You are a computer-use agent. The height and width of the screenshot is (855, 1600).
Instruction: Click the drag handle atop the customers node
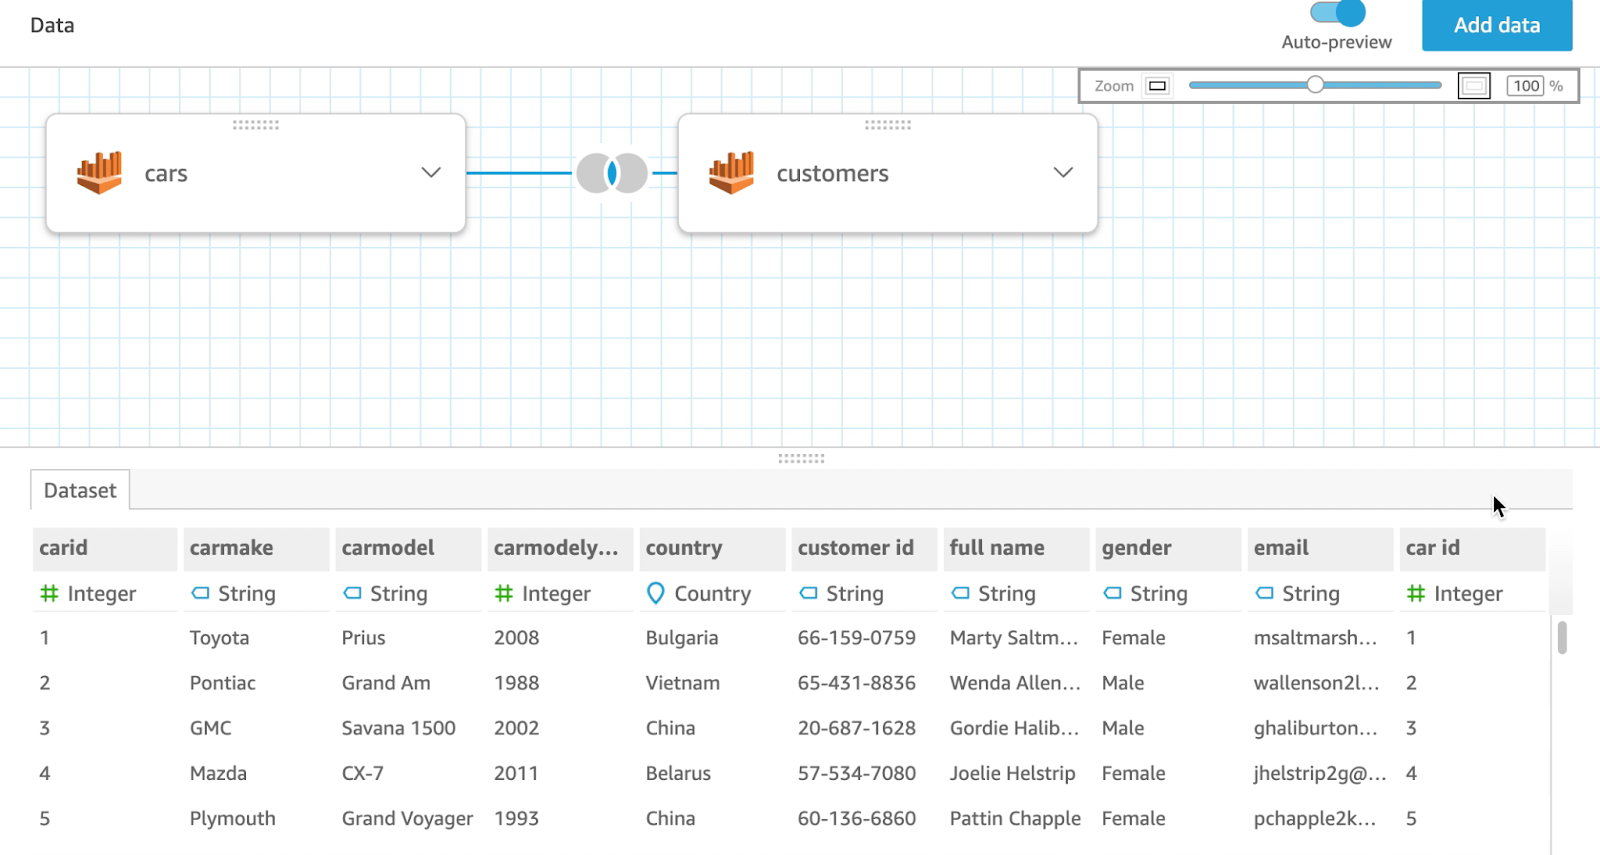(888, 125)
